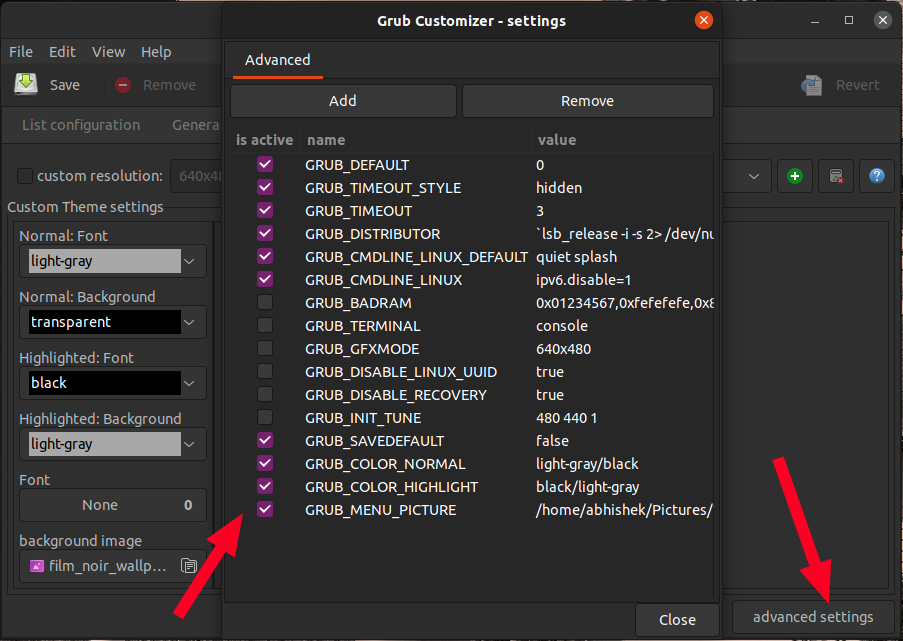The image size is (903, 641).
Task: Click the GRUB_COLOR_HIGHLIGHT name cell
Action: (392, 487)
